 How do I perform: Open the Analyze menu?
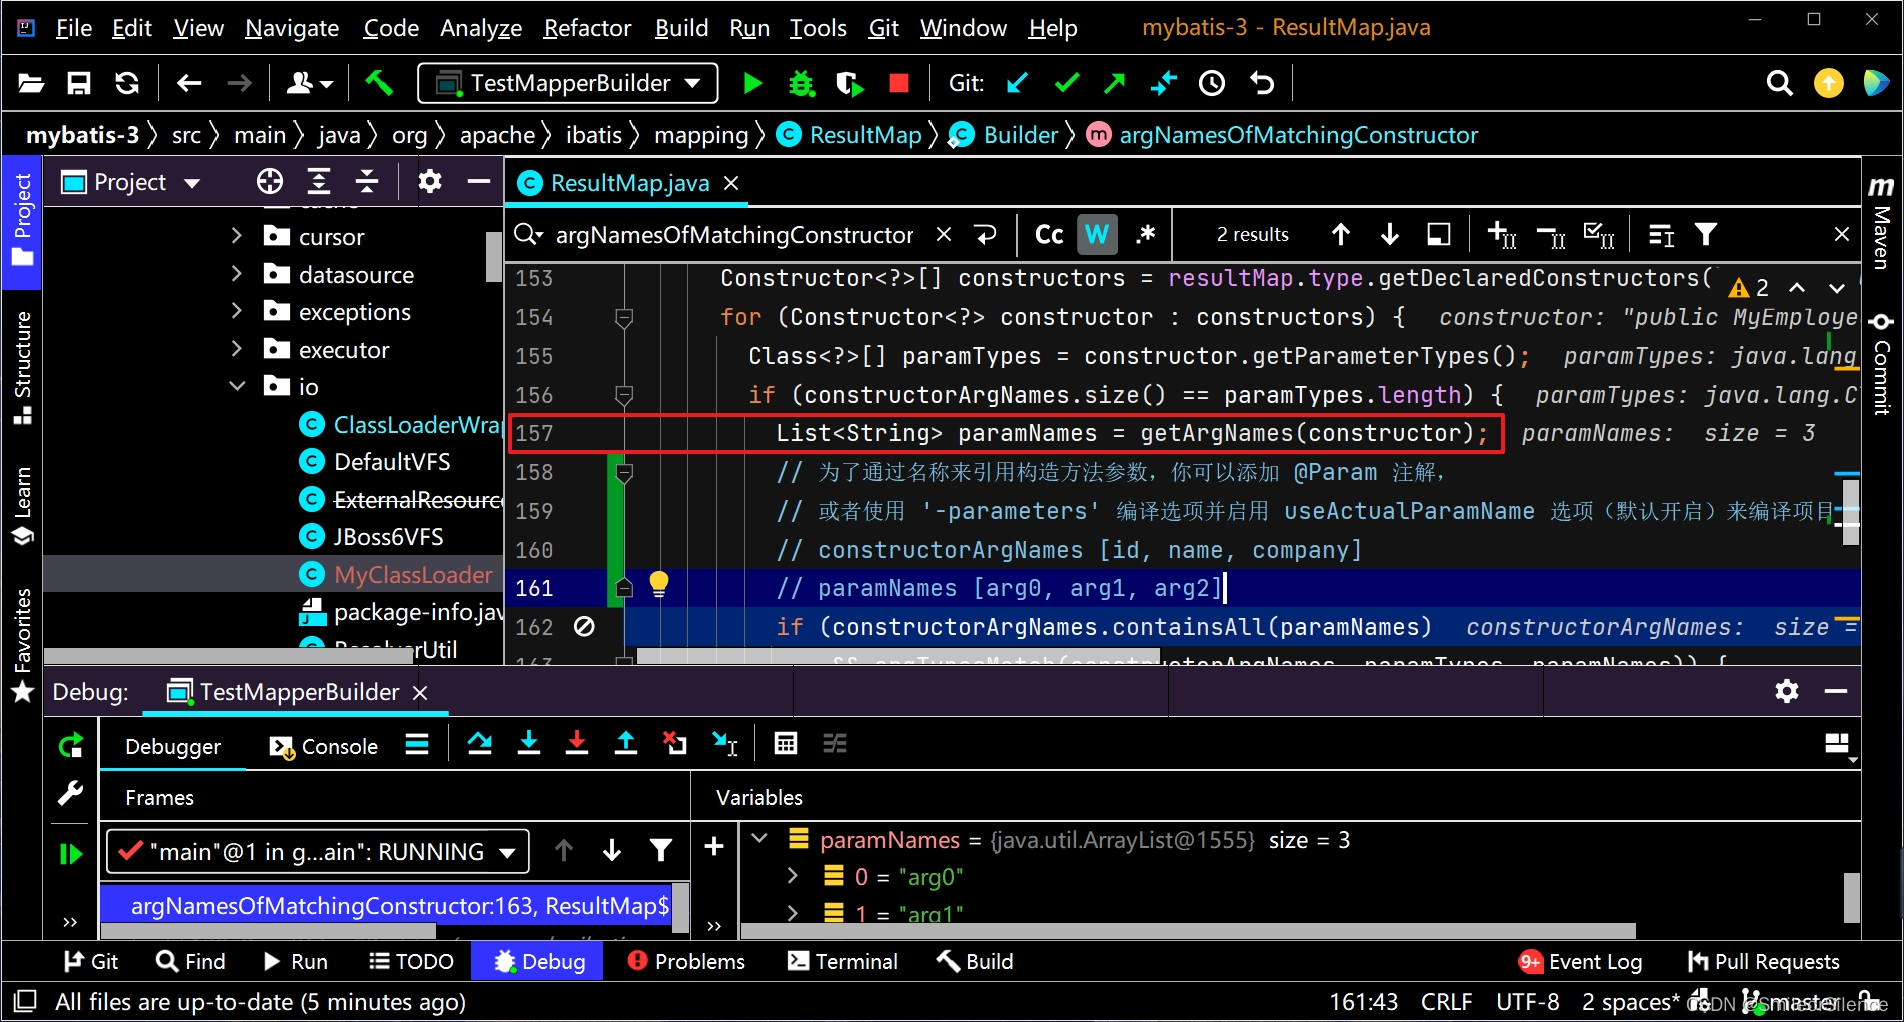click(x=481, y=28)
